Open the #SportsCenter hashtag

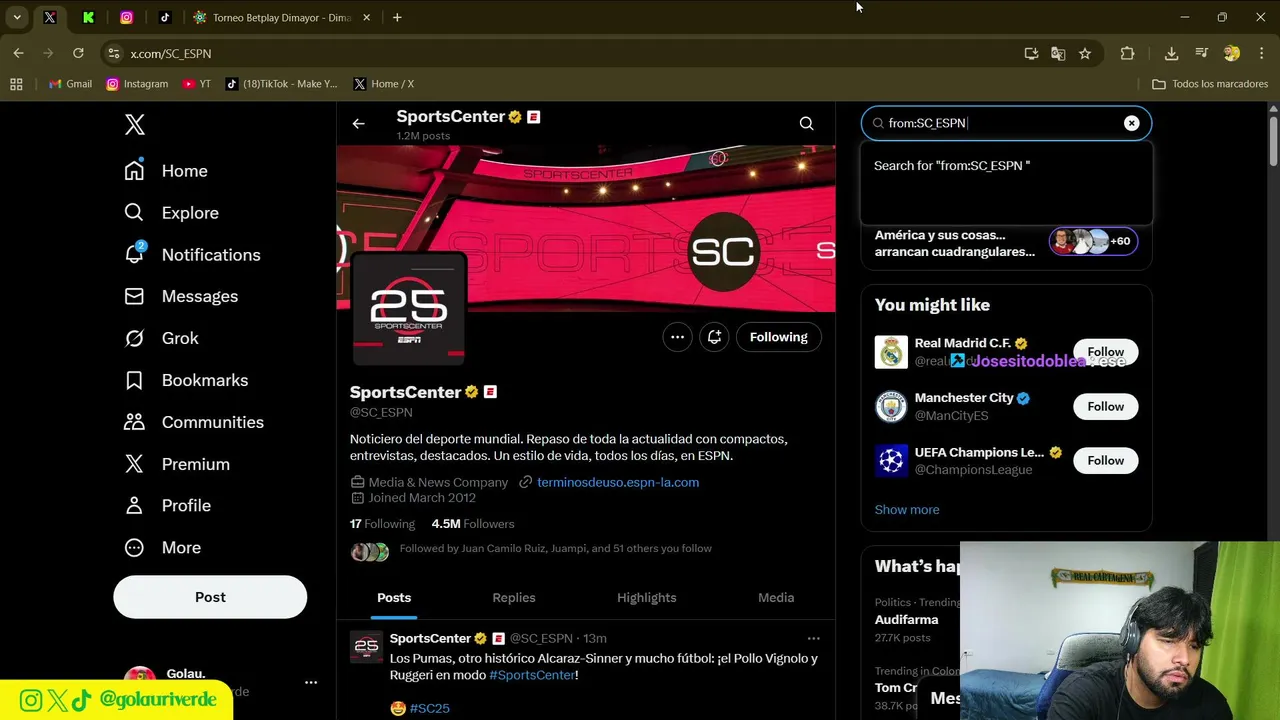(532, 675)
